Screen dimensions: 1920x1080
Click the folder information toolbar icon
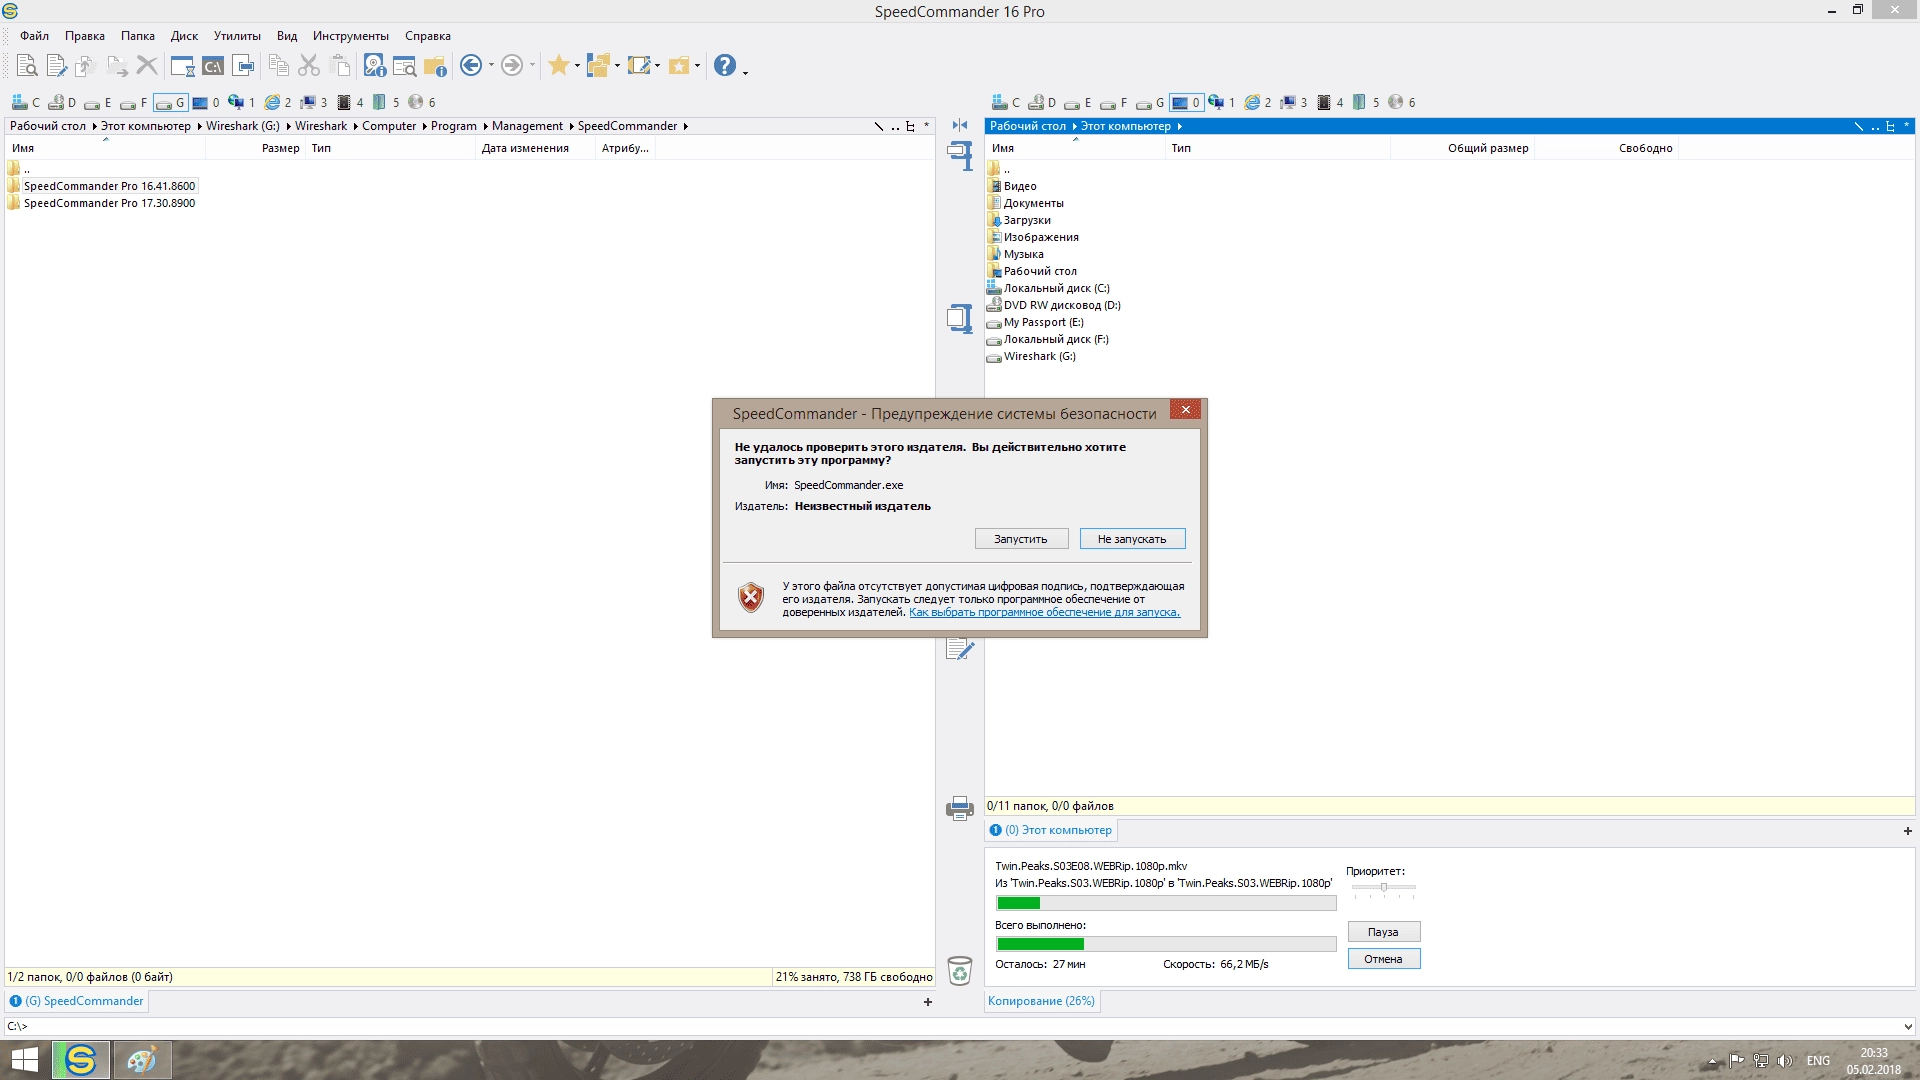point(435,66)
